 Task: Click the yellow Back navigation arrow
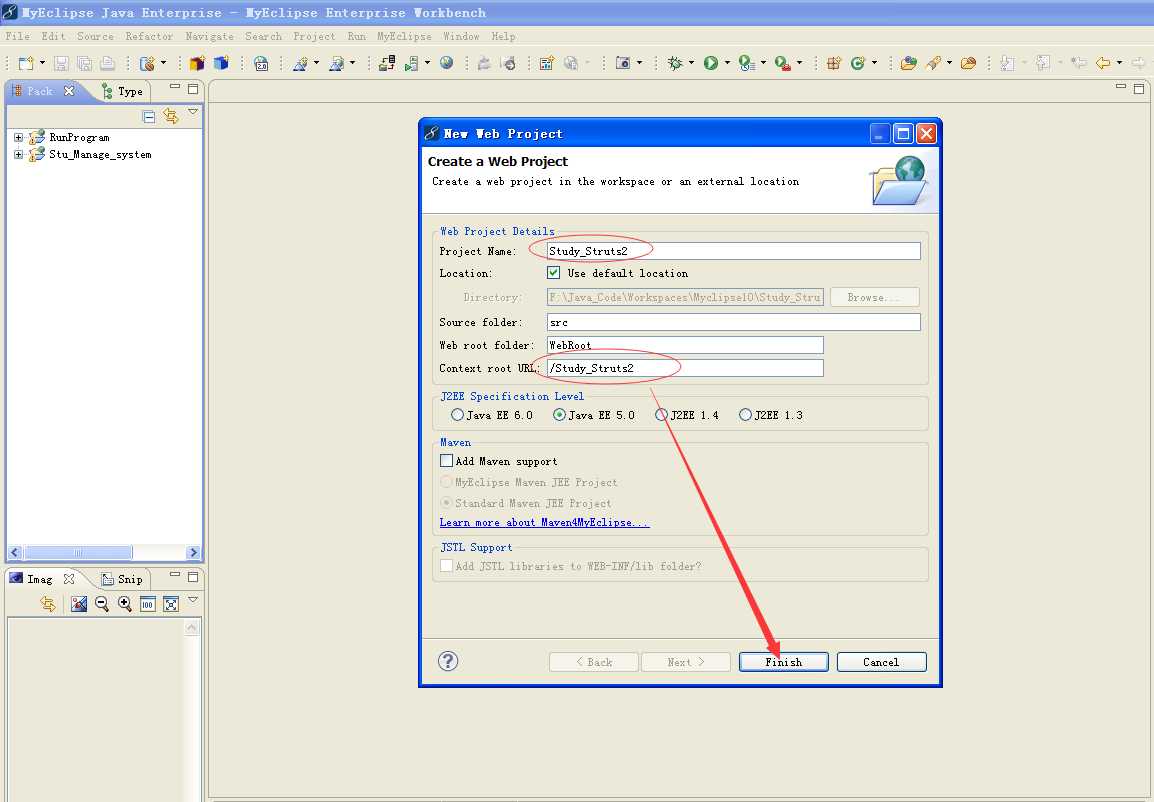pos(1102,63)
